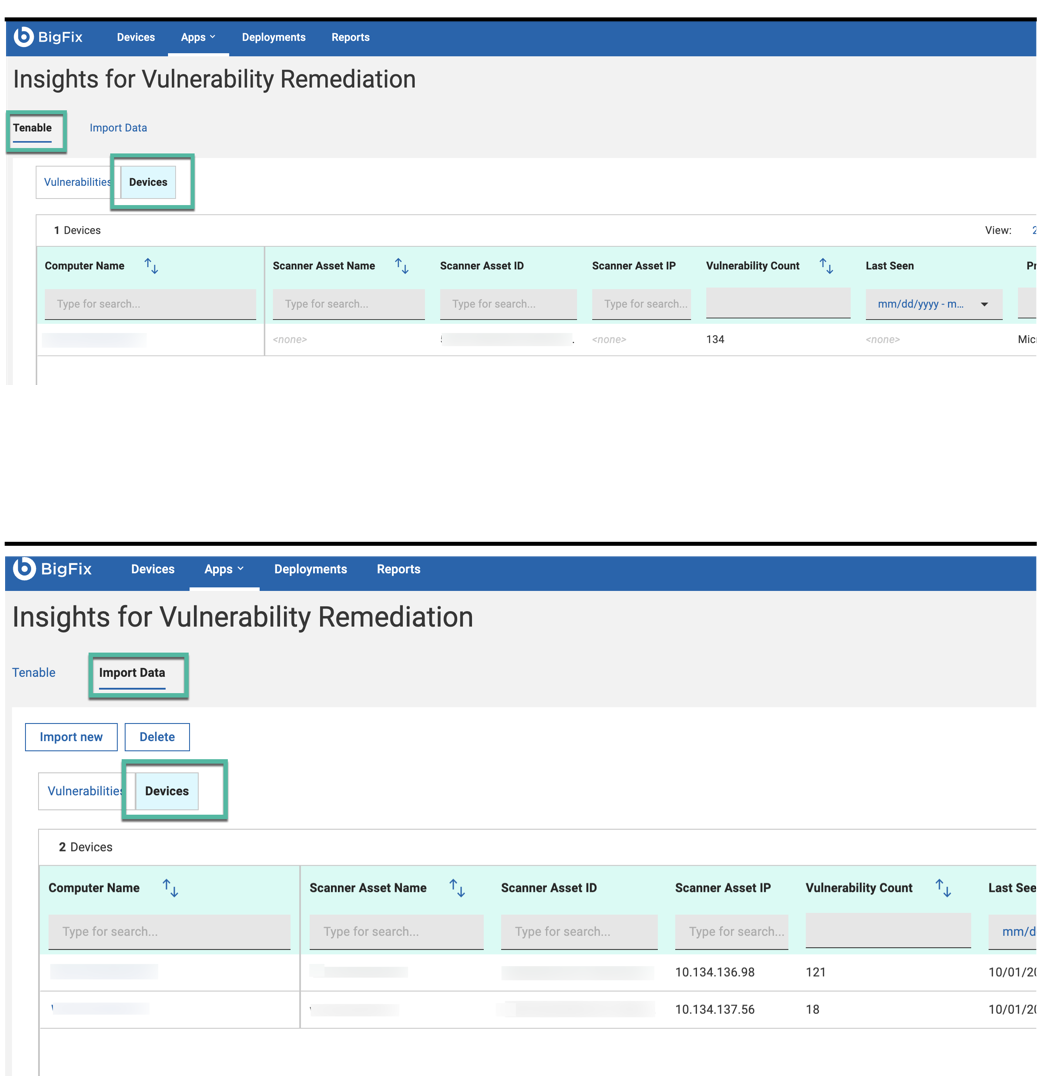Focus Vulnerability Count filter field in top table
This screenshot has height=1076, width=1052.
coord(778,303)
